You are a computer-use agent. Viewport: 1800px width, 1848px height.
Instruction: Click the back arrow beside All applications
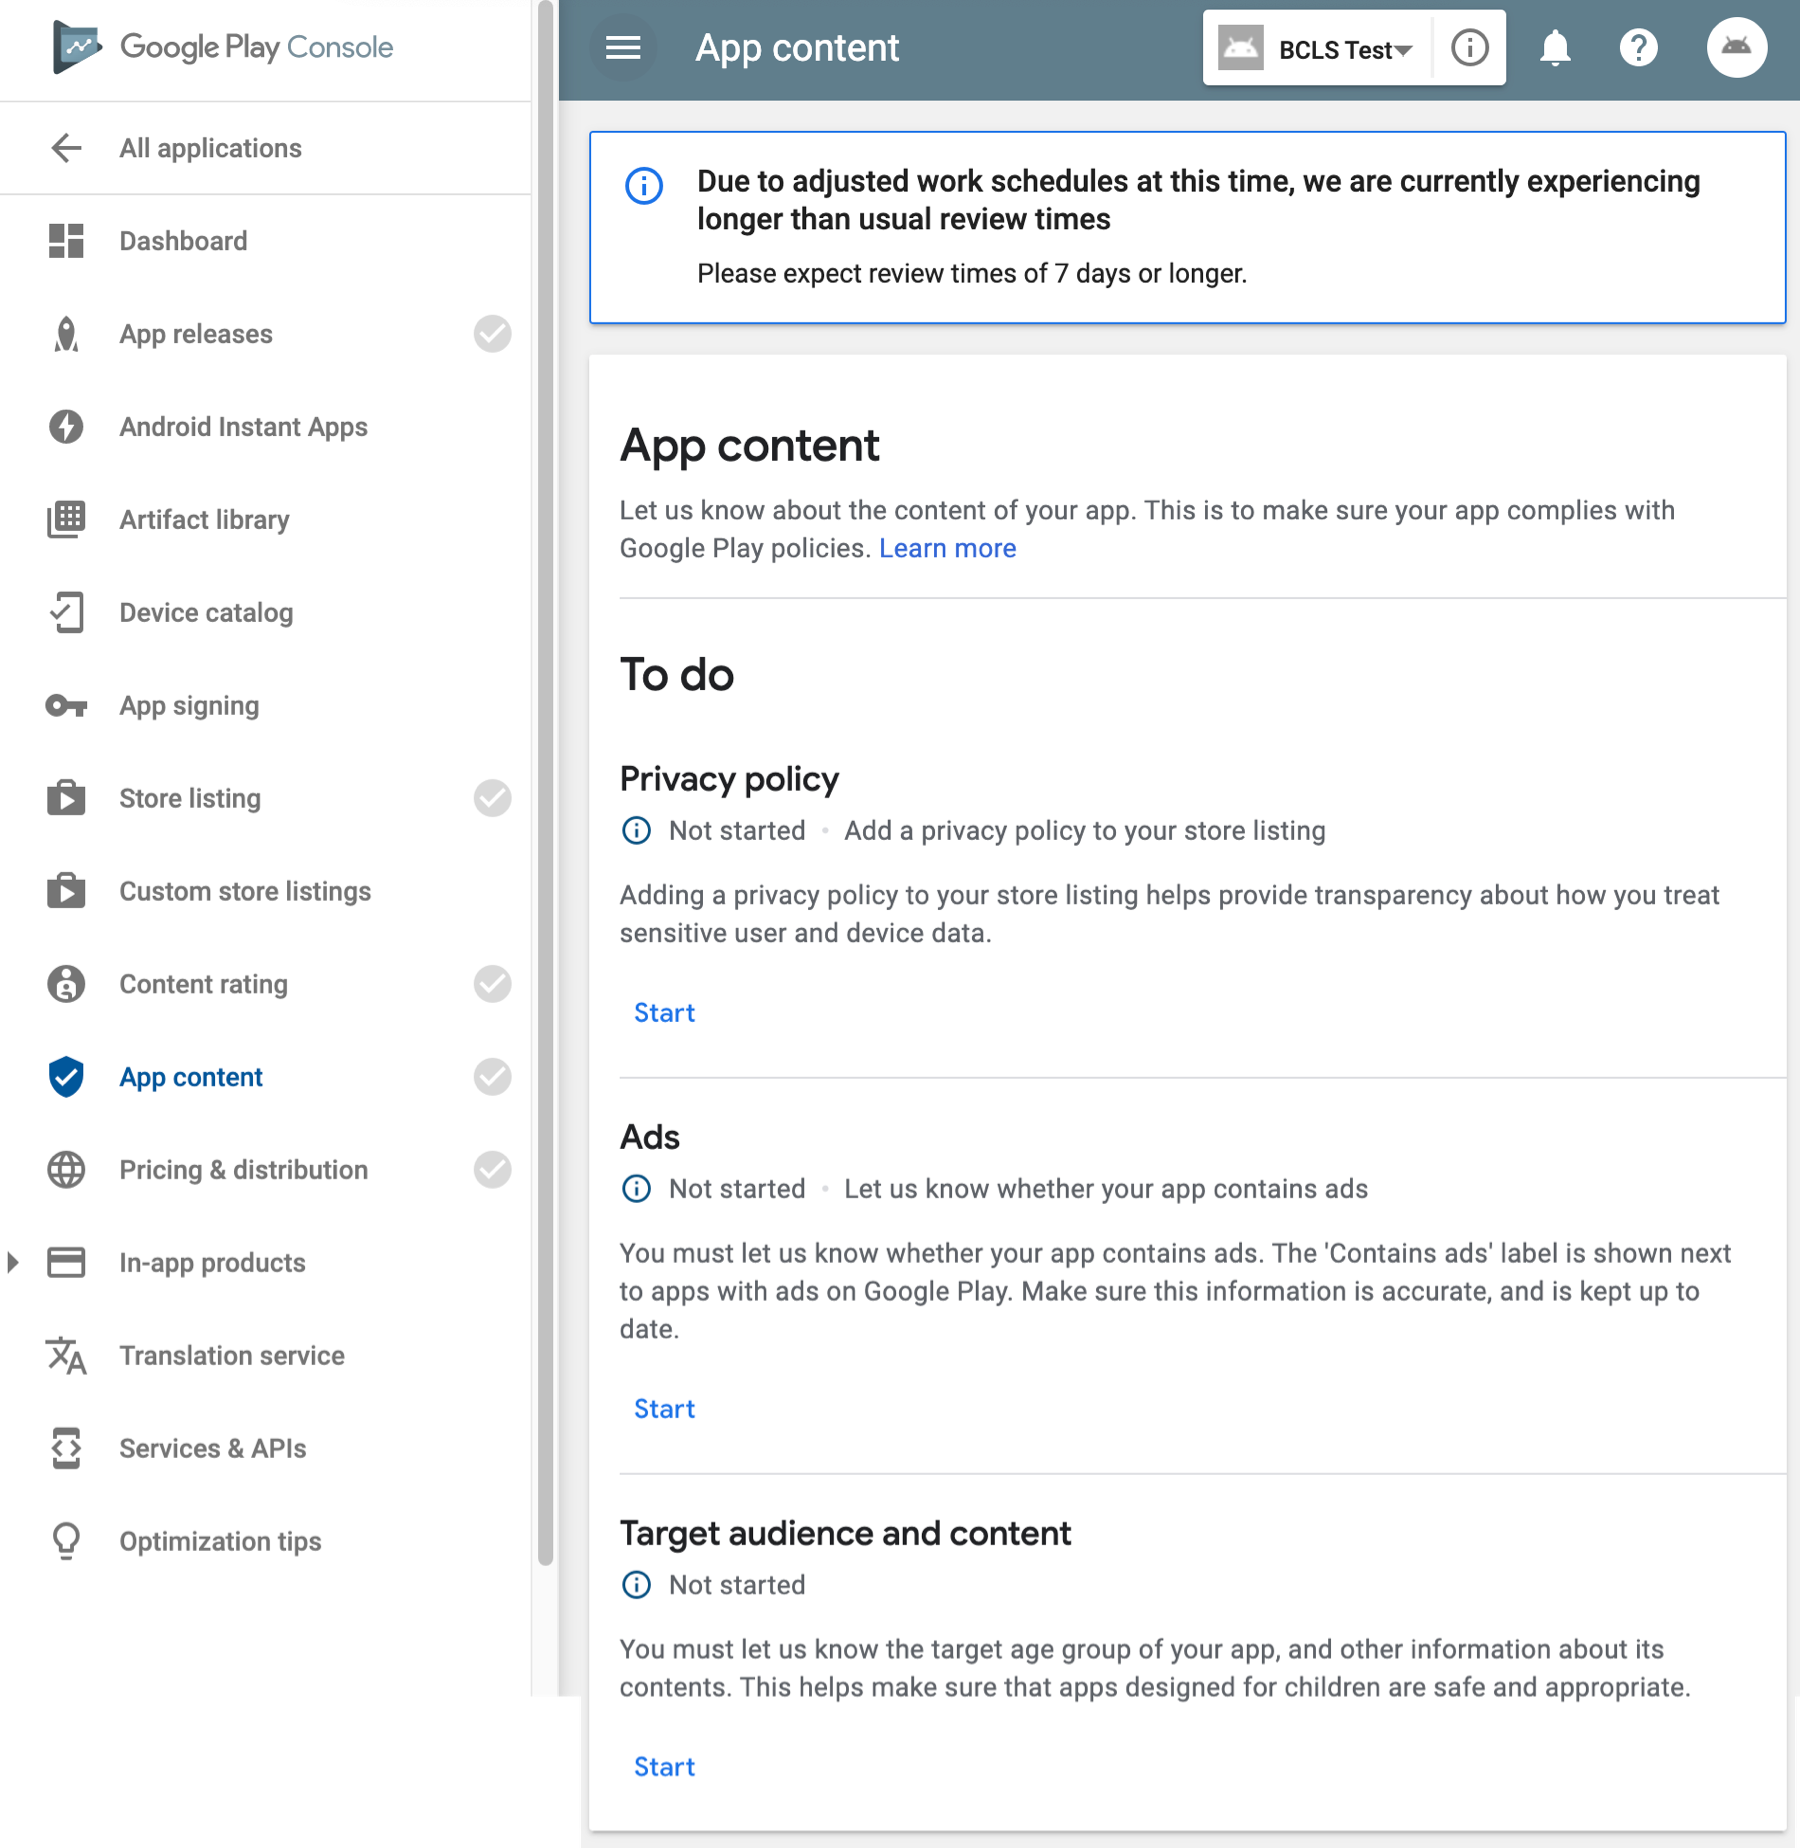66,148
